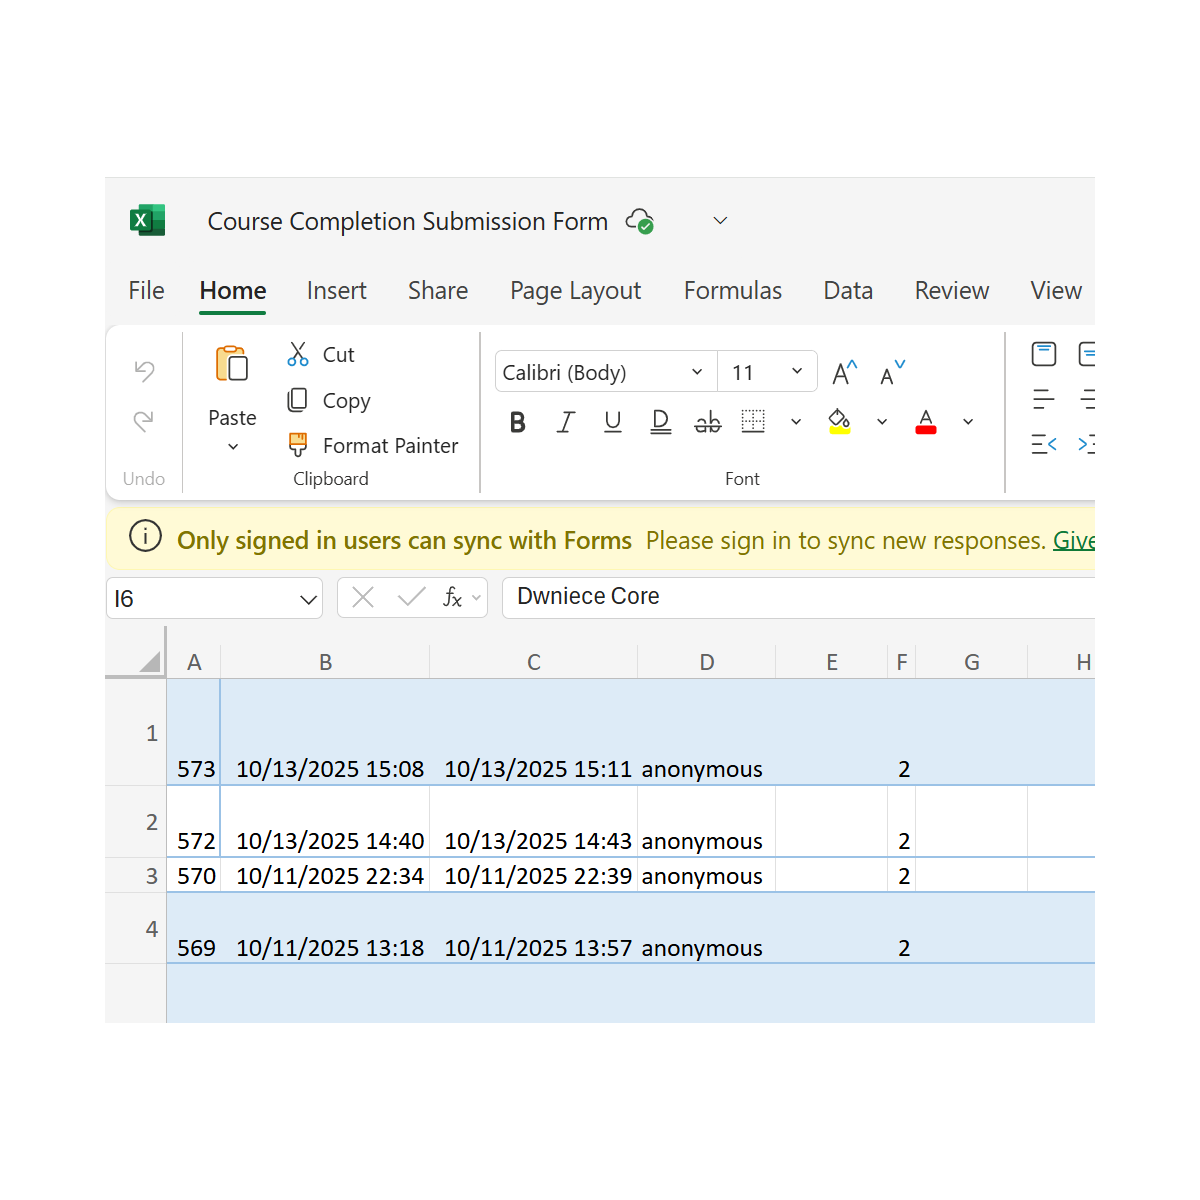
Task: Open the Calibri (Body) font dropdown
Action: (x=697, y=372)
